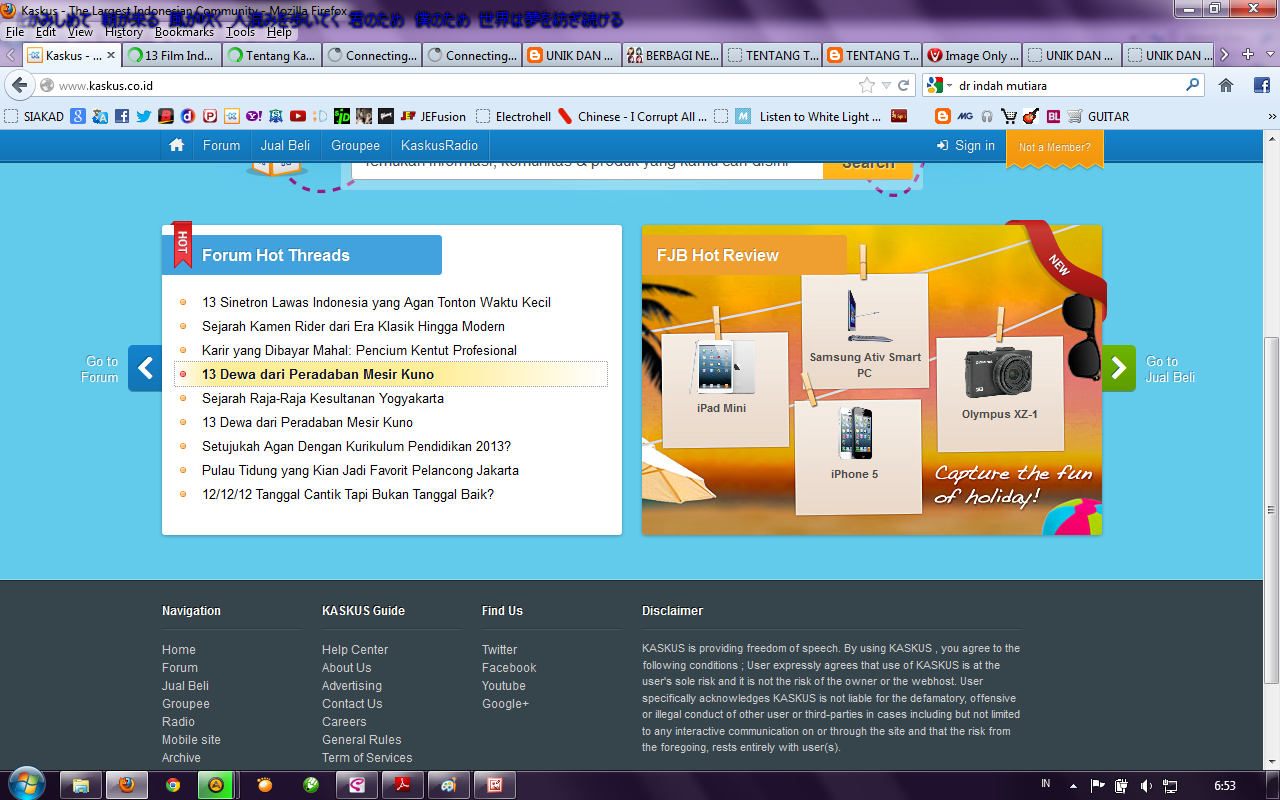Open thread 13 Sinetron Lawas Indonesia
This screenshot has height=800, width=1280.
tap(376, 302)
